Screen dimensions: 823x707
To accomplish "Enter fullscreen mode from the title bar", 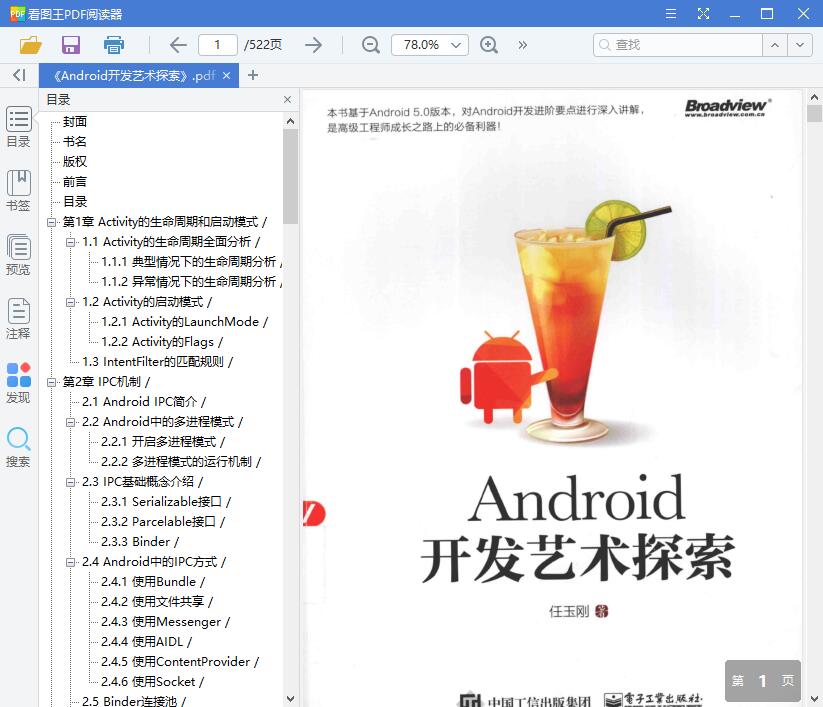I will coord(703,14).
